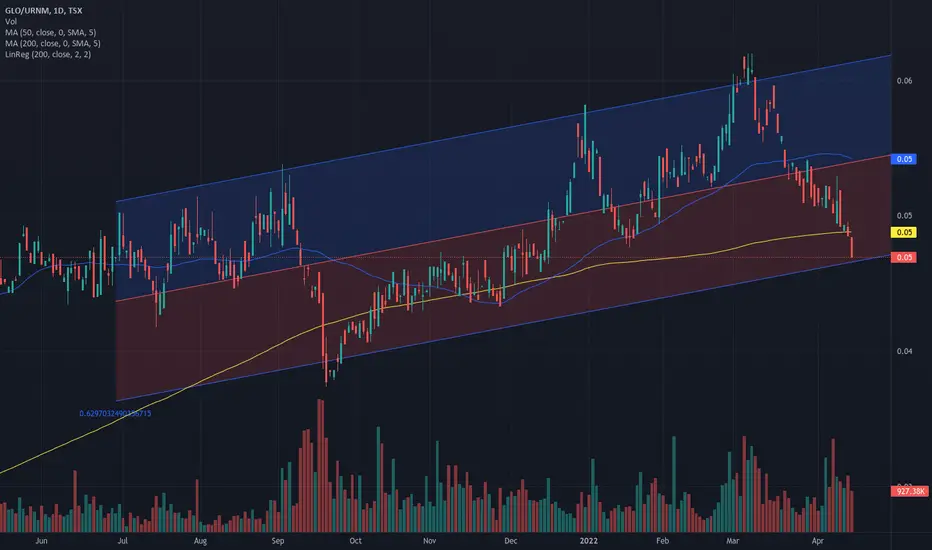Viewport: 932px width, 550px height.
Task: Click the 0.04 price axis label
Action: click(904, 351)
